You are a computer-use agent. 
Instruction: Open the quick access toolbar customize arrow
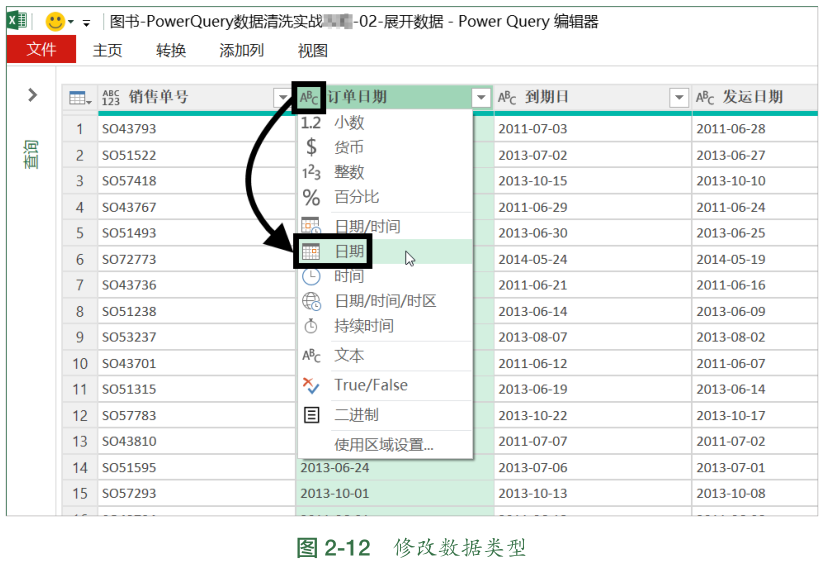[x=86, y=23]
